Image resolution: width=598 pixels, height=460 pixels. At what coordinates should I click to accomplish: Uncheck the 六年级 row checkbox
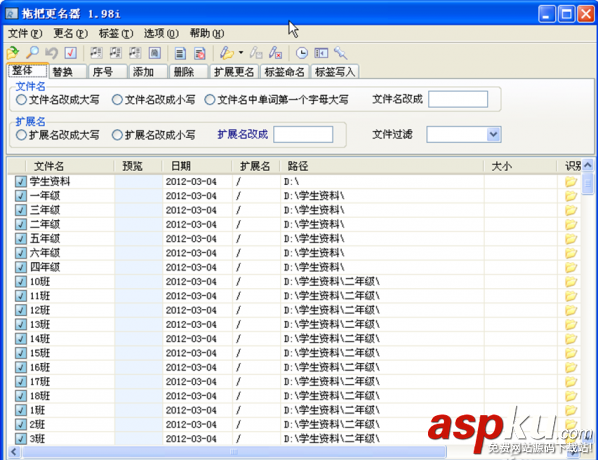(21, 253)
